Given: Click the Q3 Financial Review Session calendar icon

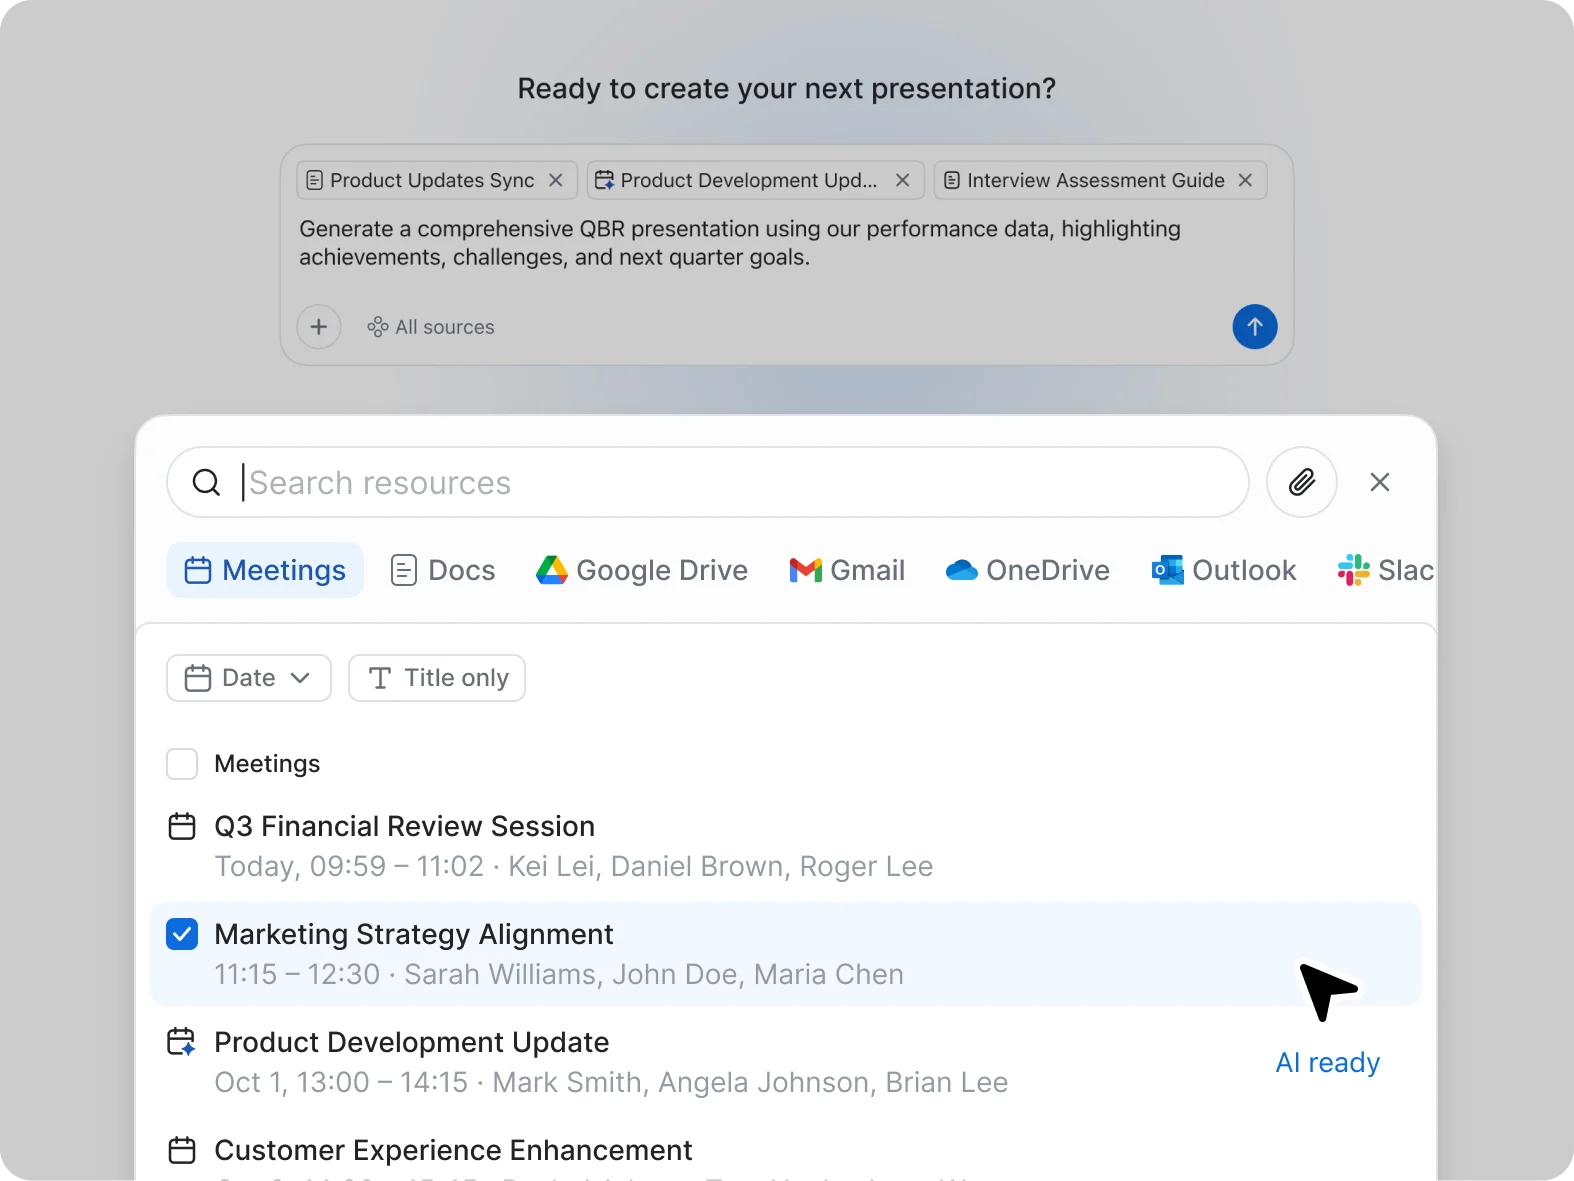Looking at the screenshot, I should coord(182,826).
